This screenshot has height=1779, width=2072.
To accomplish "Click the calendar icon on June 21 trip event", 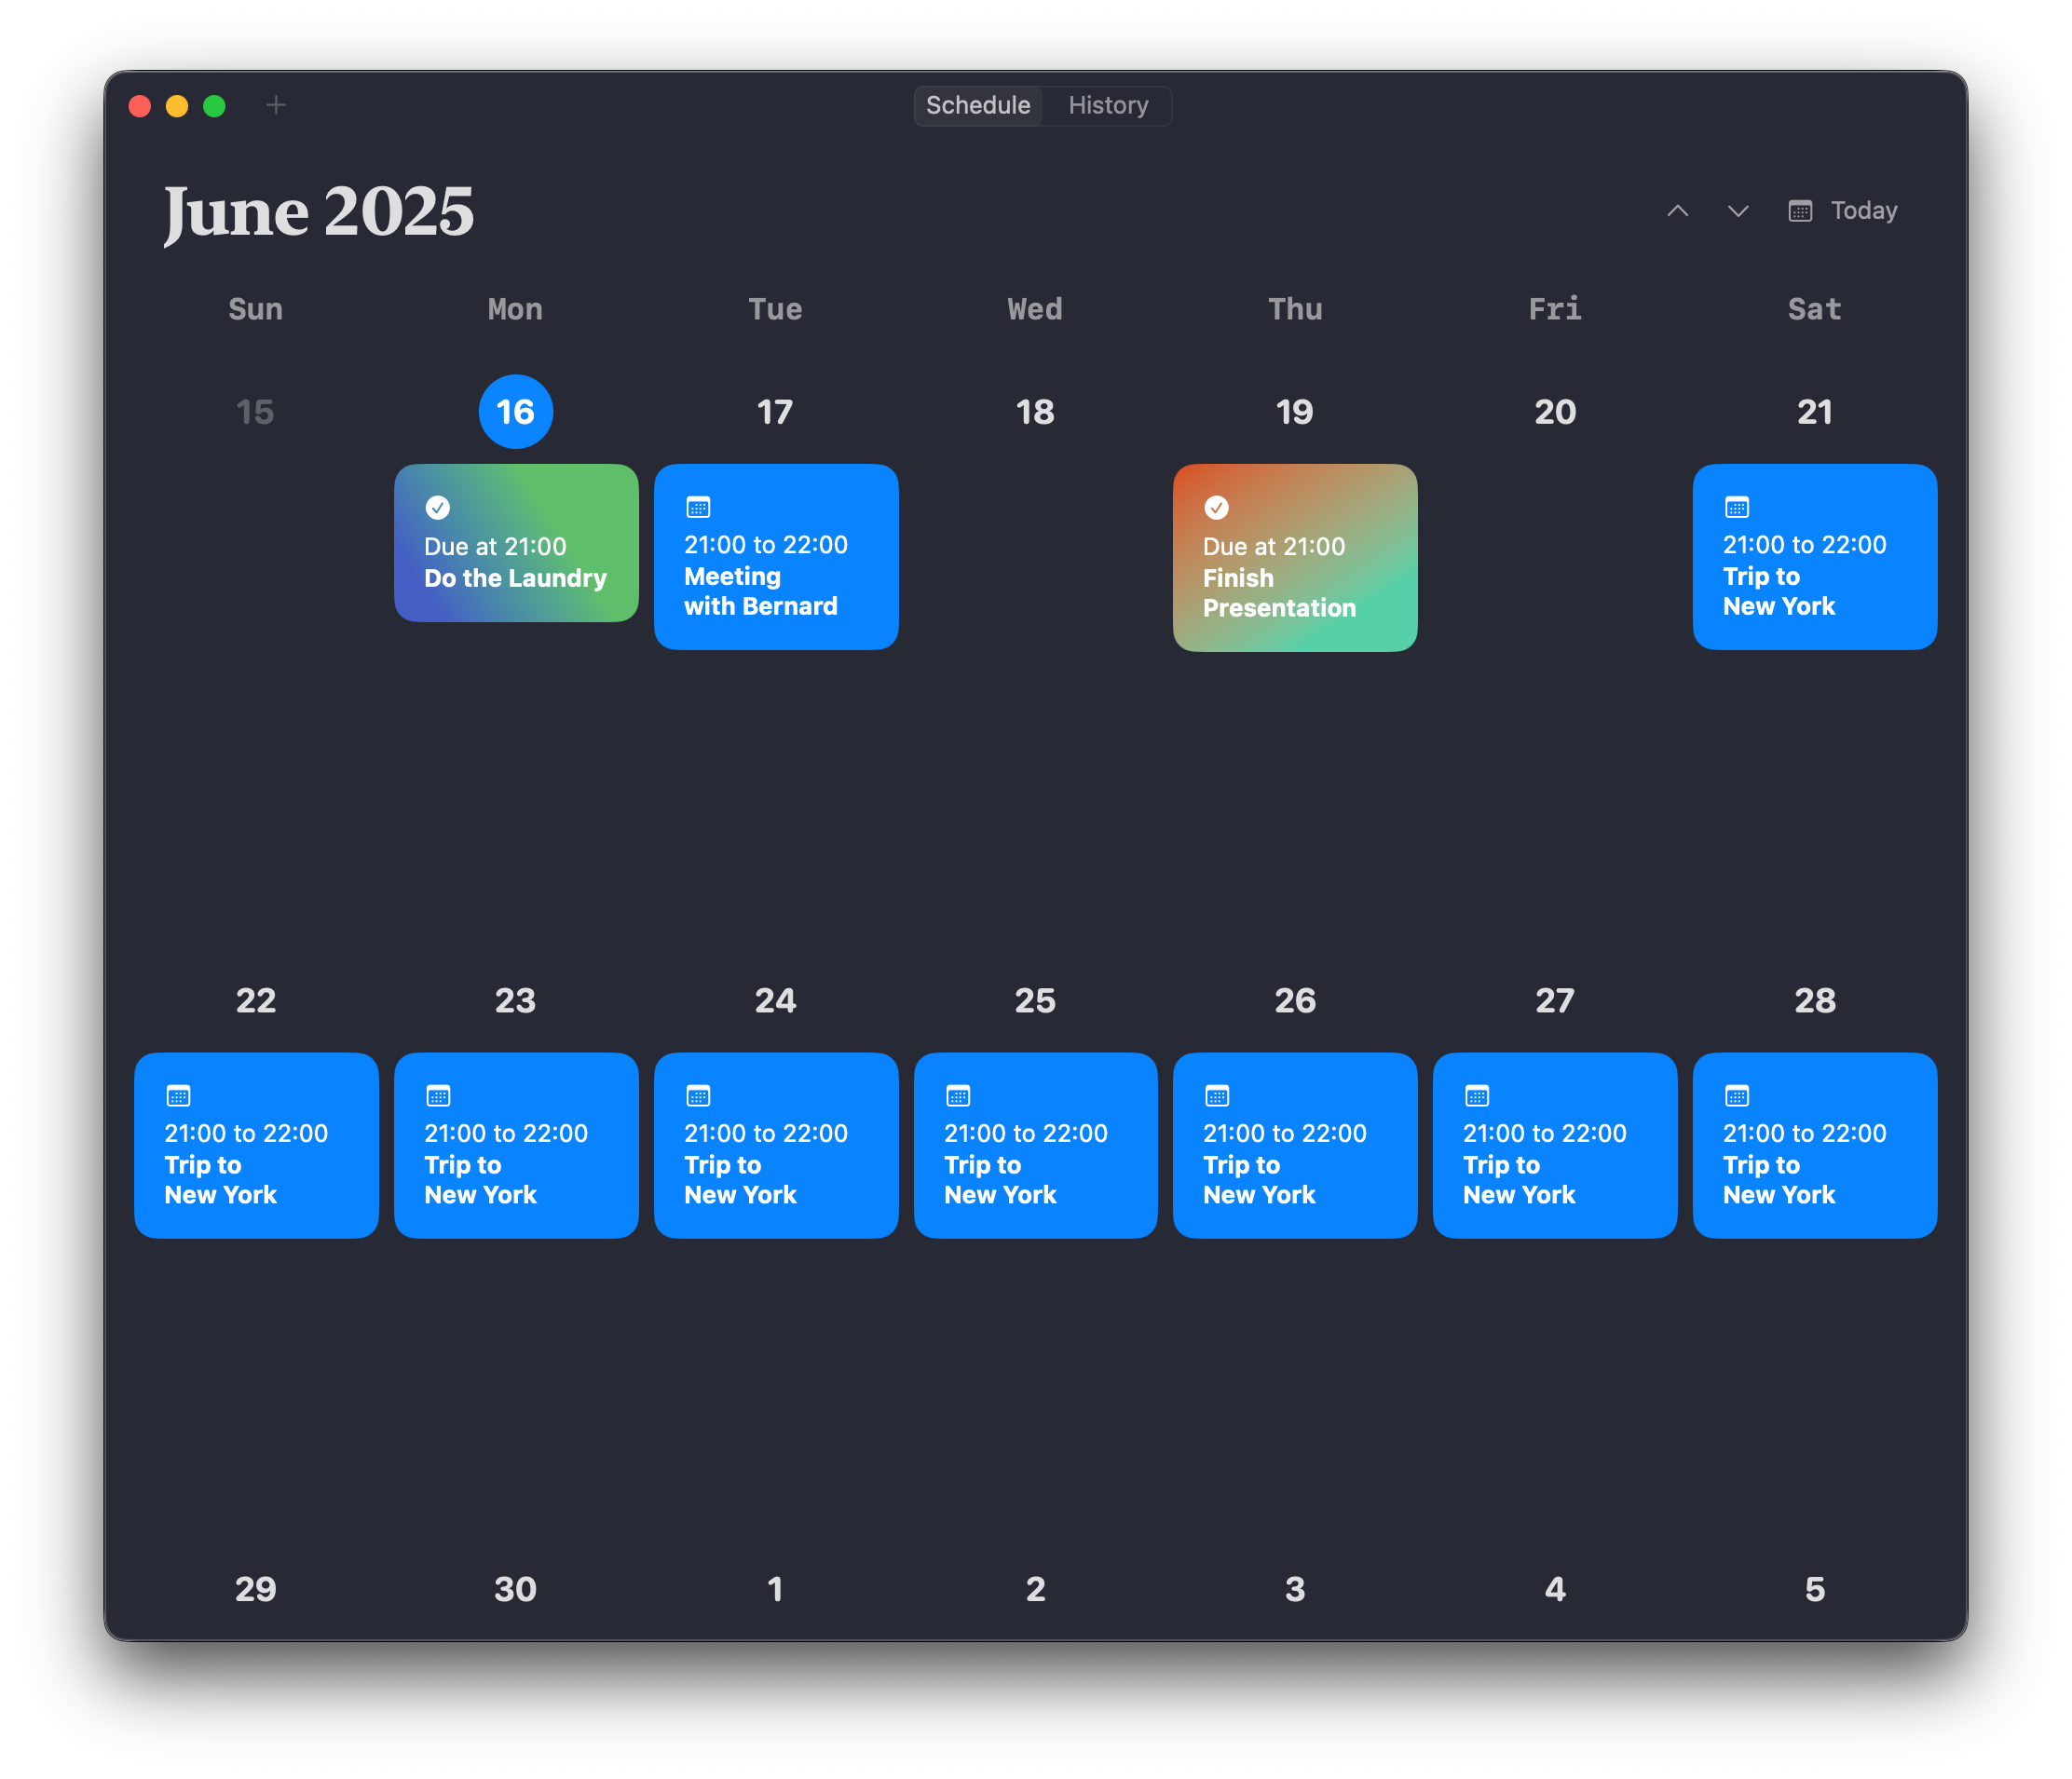I will (1737, 508).
